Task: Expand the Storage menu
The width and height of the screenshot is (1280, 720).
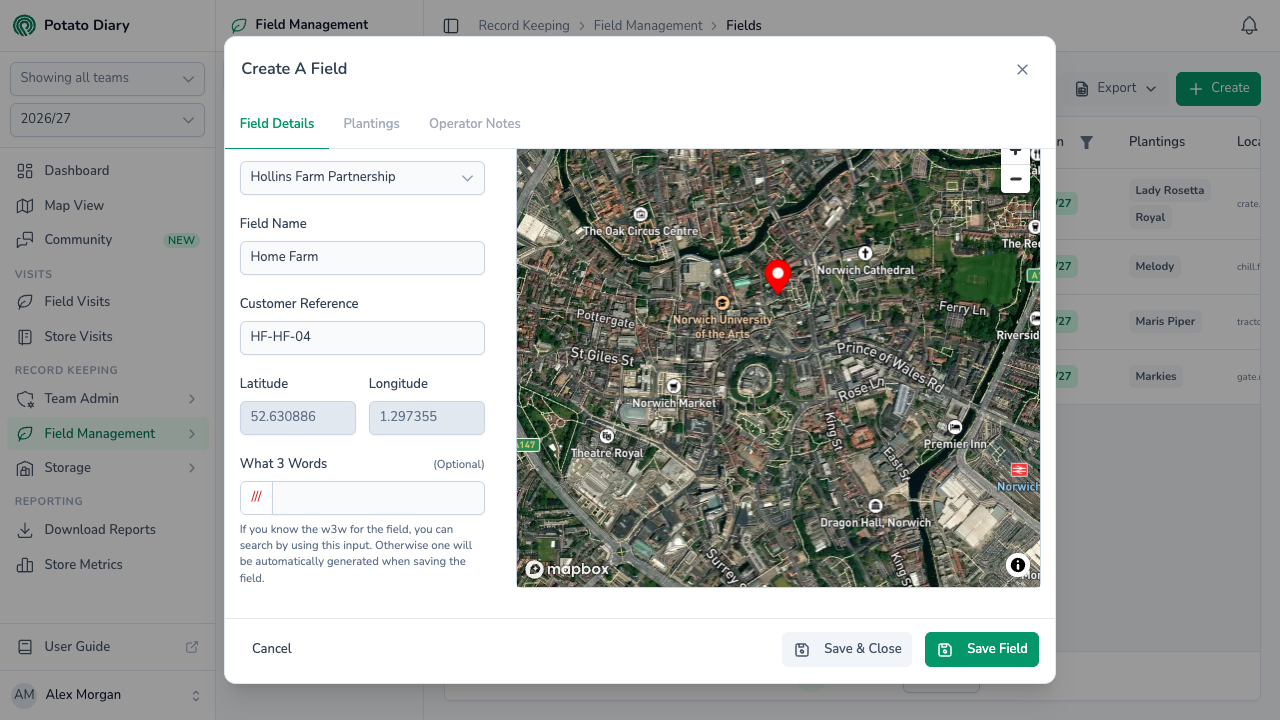Action: (108, 468)
